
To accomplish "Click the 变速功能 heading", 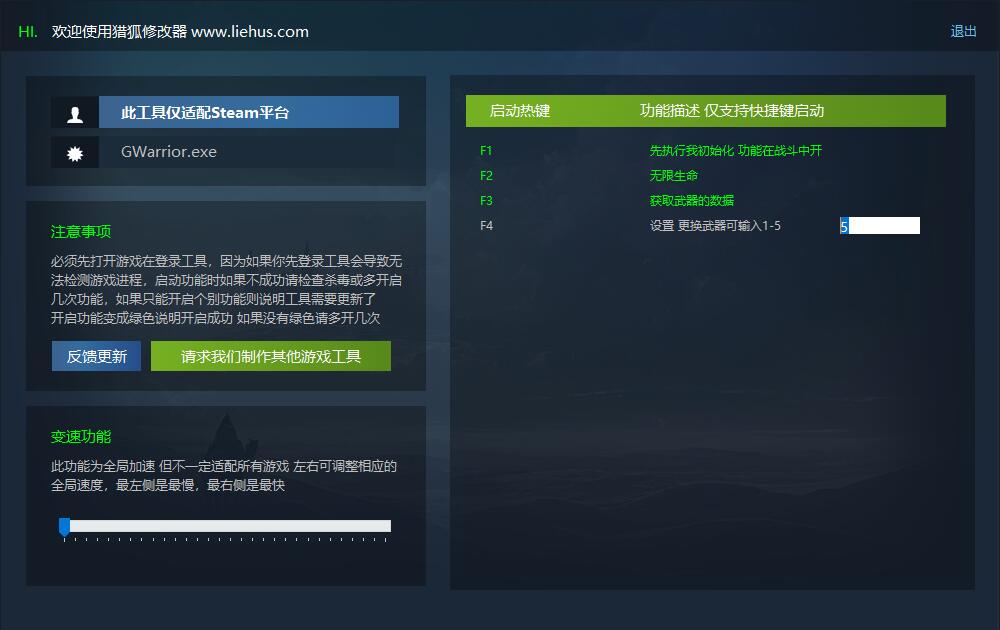I will click(x=81, y=437).
